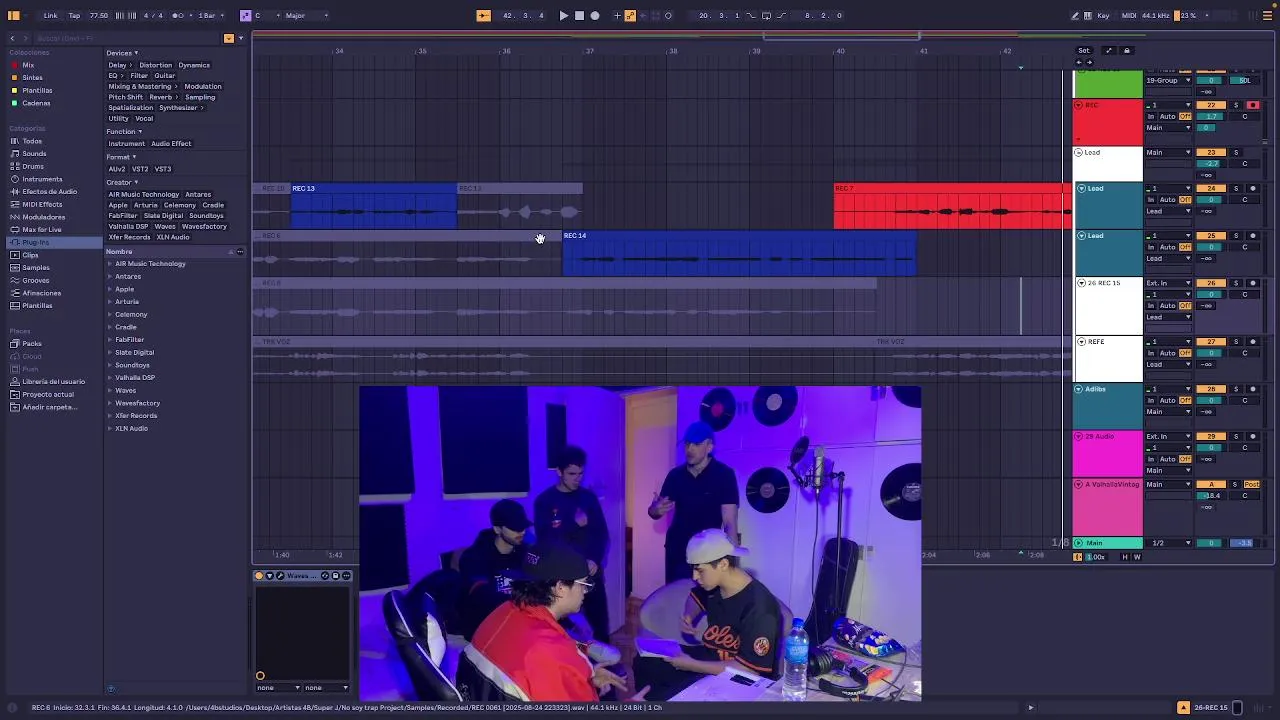Click the 44.1 kHz sample rate indicator

click(1156, 15)
